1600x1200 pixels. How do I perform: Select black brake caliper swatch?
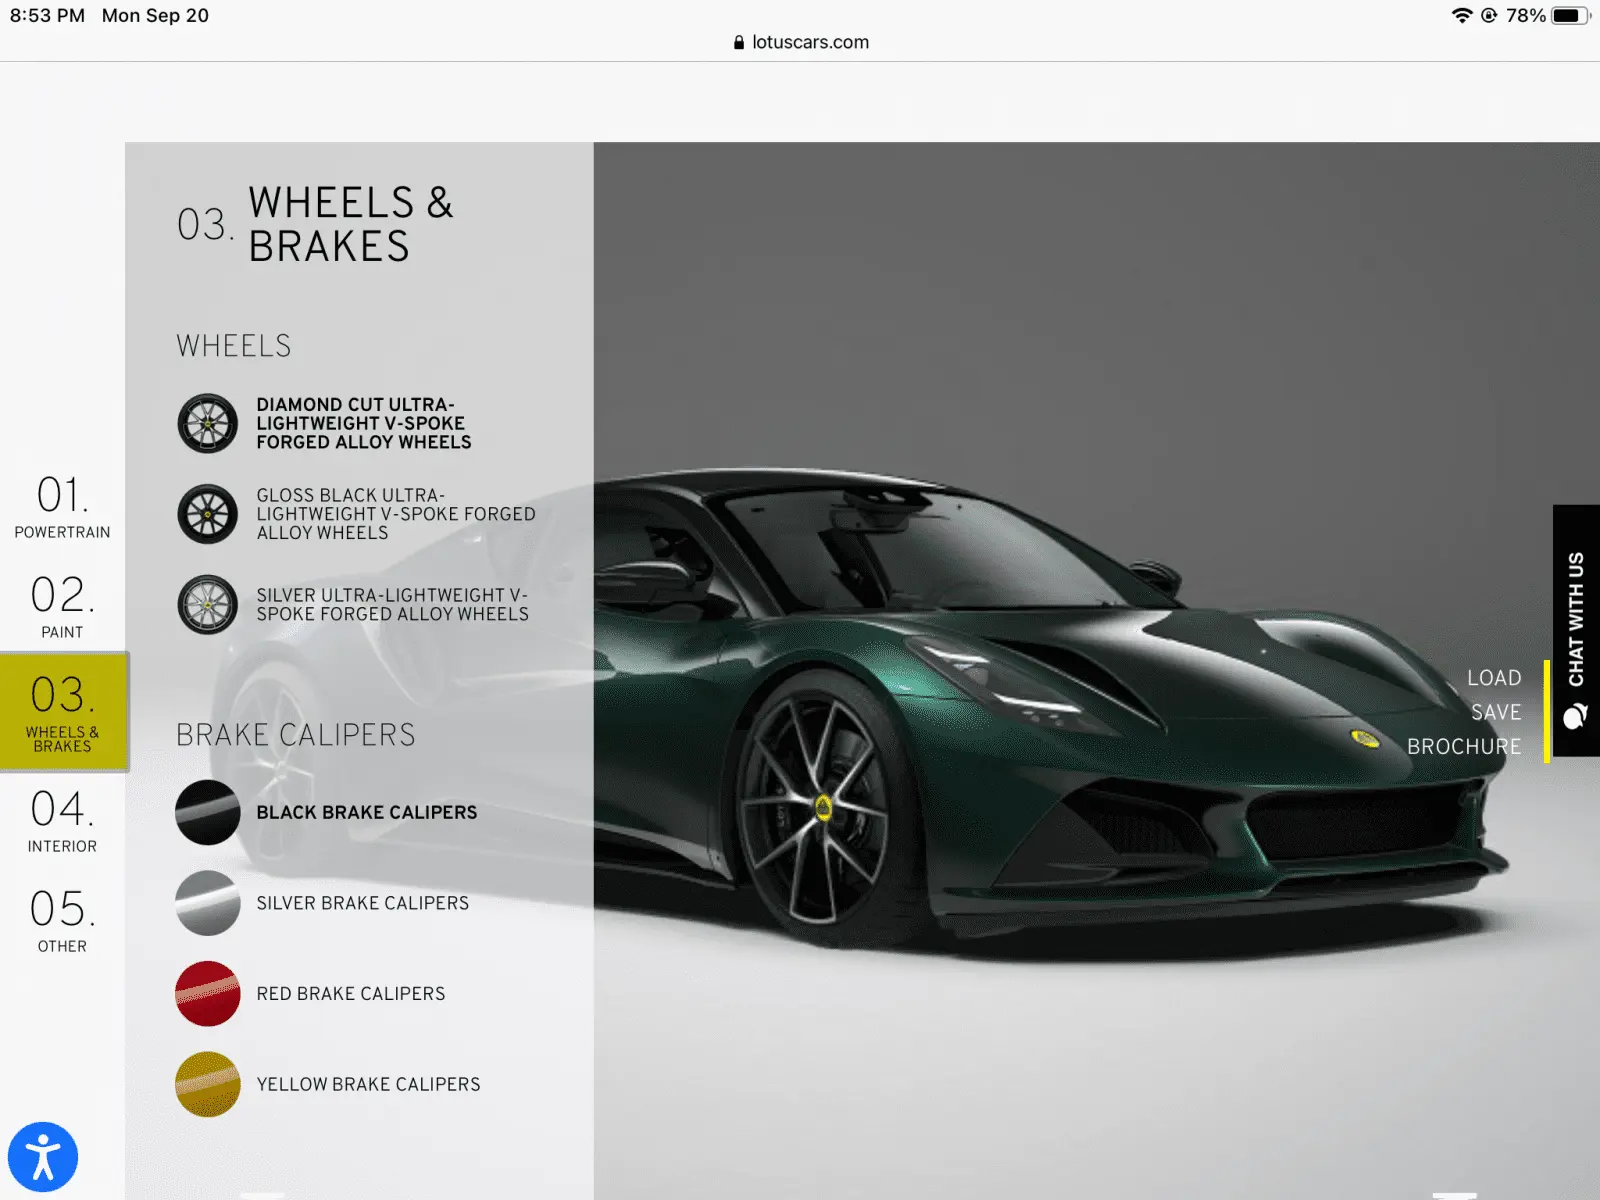click(207, 813)
